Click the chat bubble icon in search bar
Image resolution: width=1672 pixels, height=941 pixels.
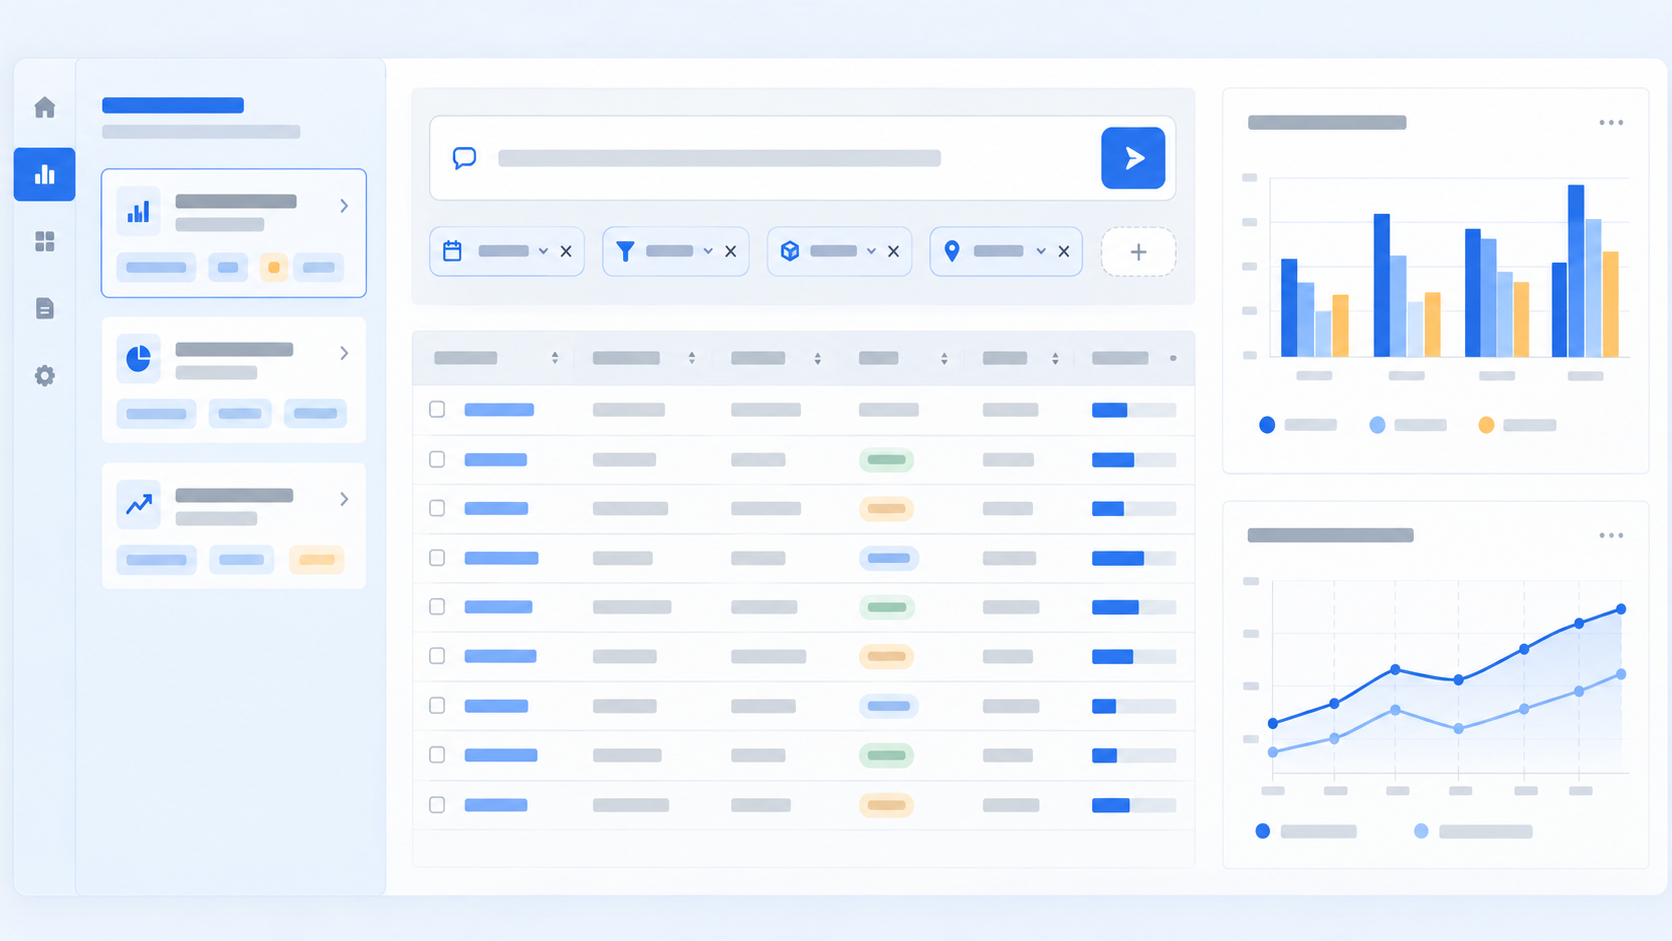(464, 158)
